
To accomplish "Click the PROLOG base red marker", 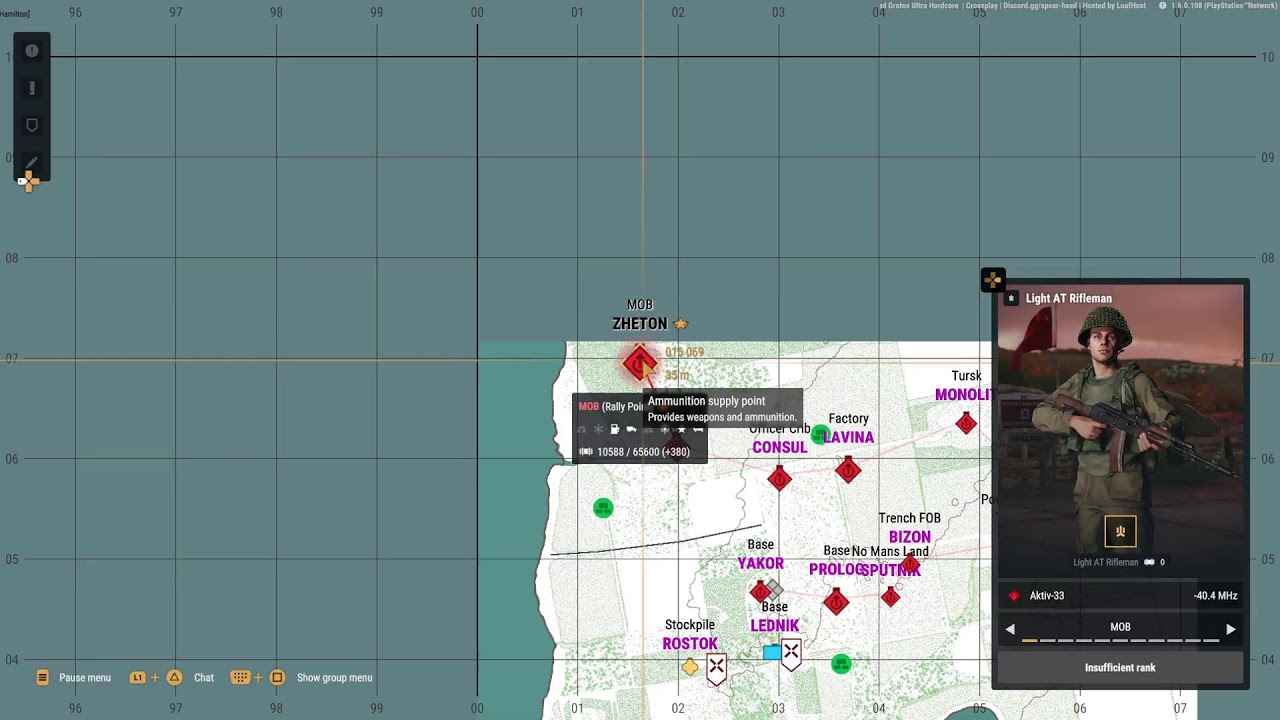I will [x=836, y=601].
